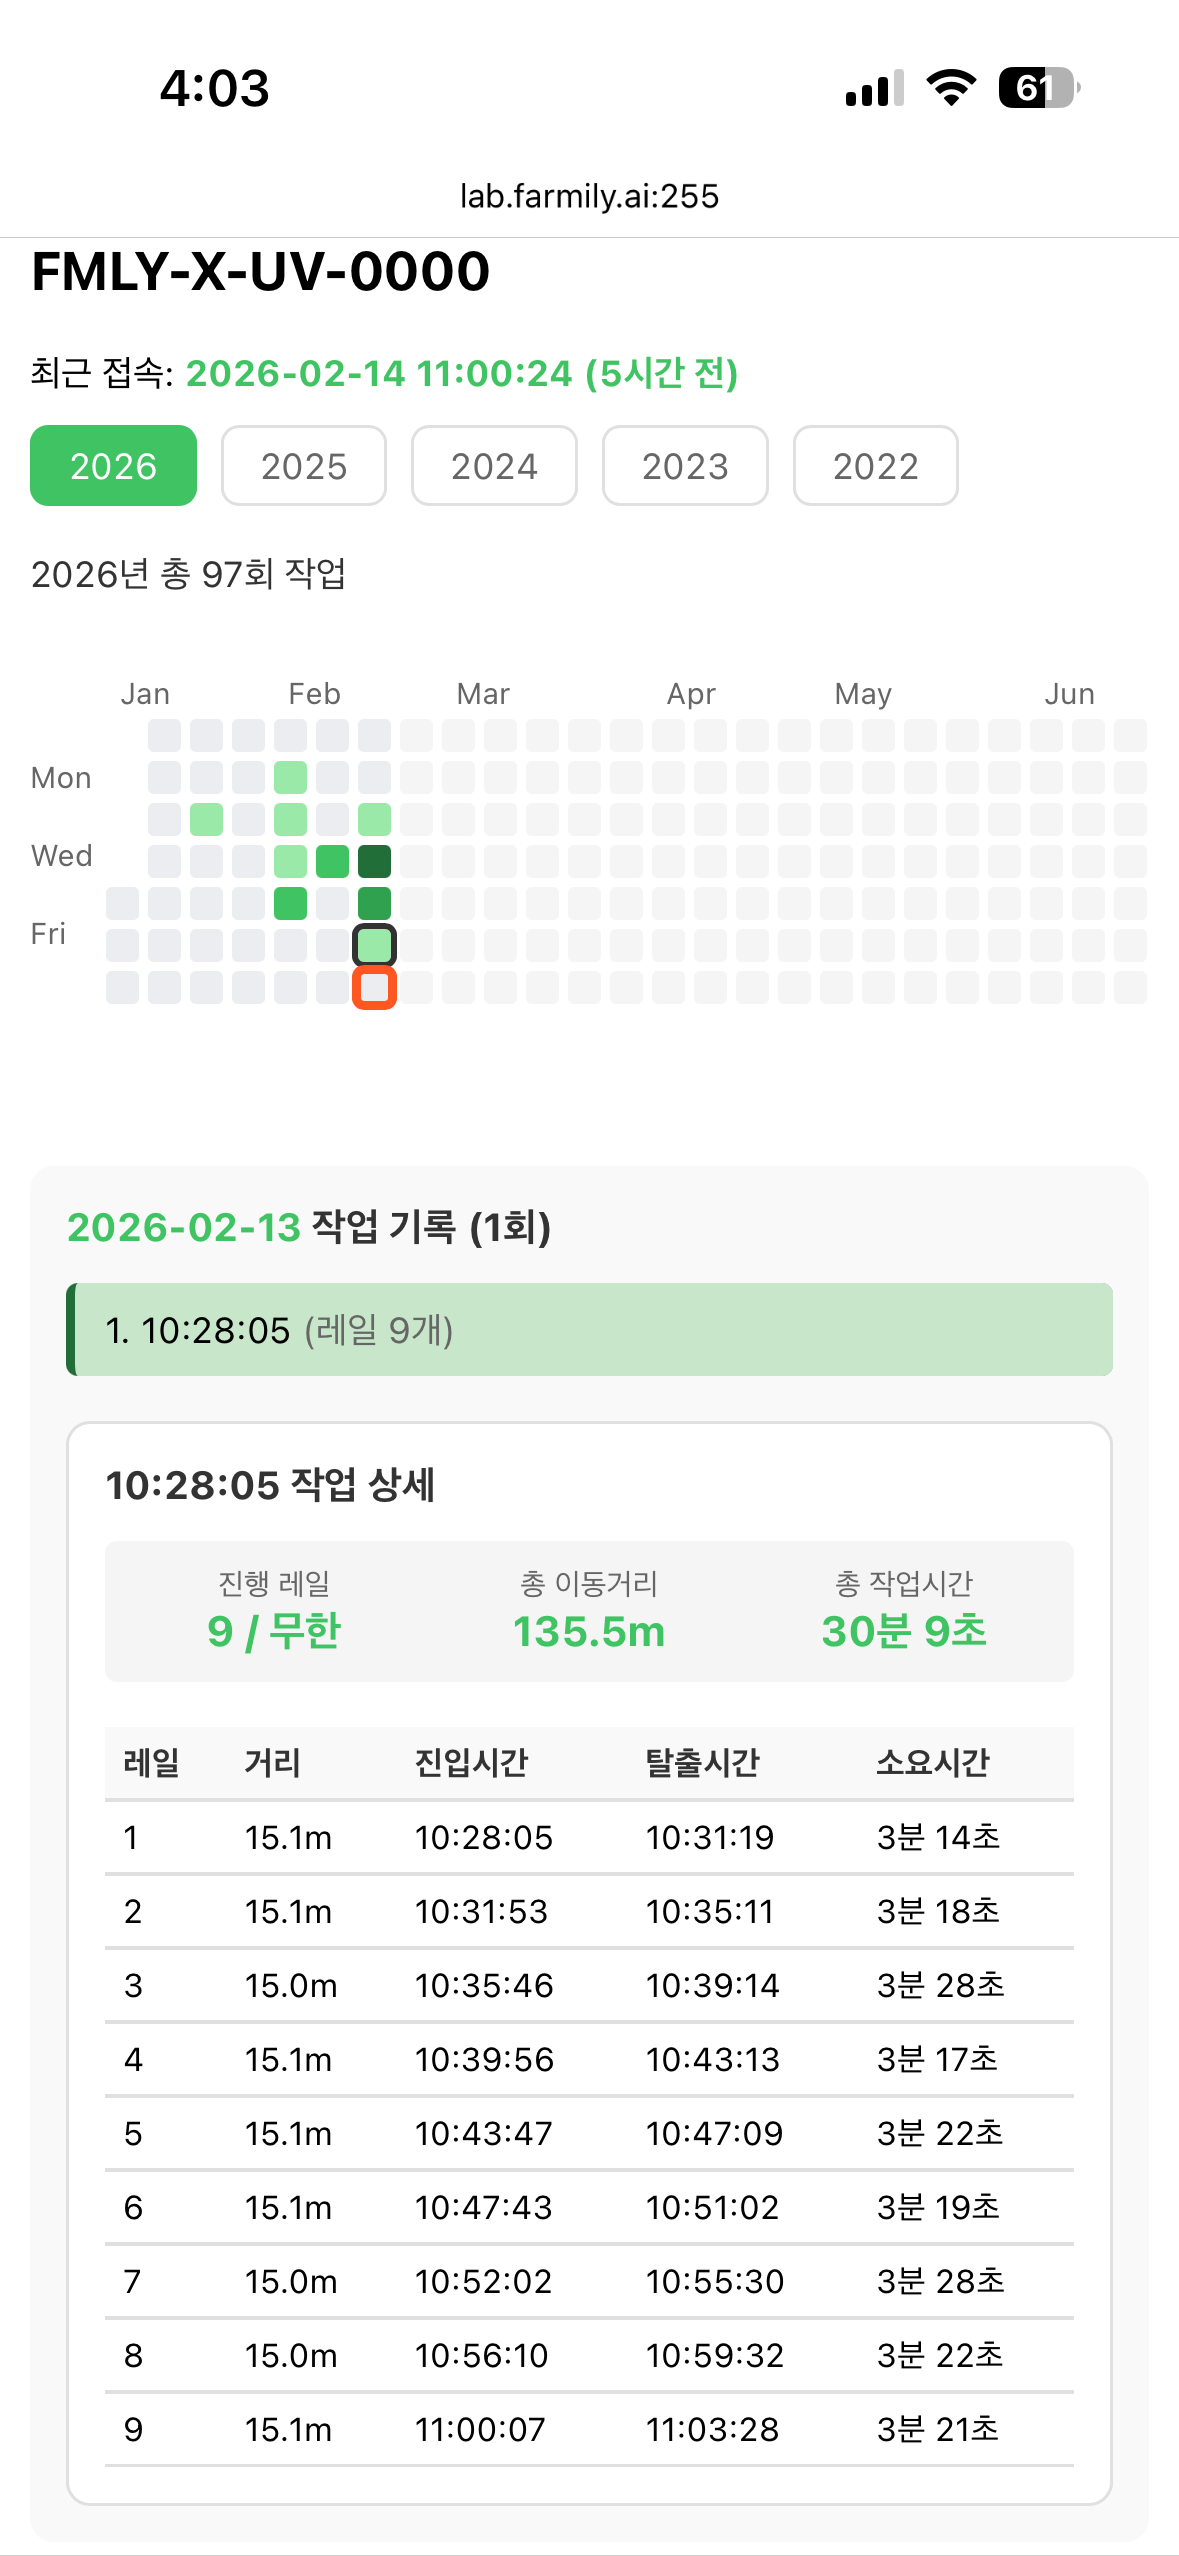
Task: Click the latest access timestamp text
Action: [x=461, y=374]
